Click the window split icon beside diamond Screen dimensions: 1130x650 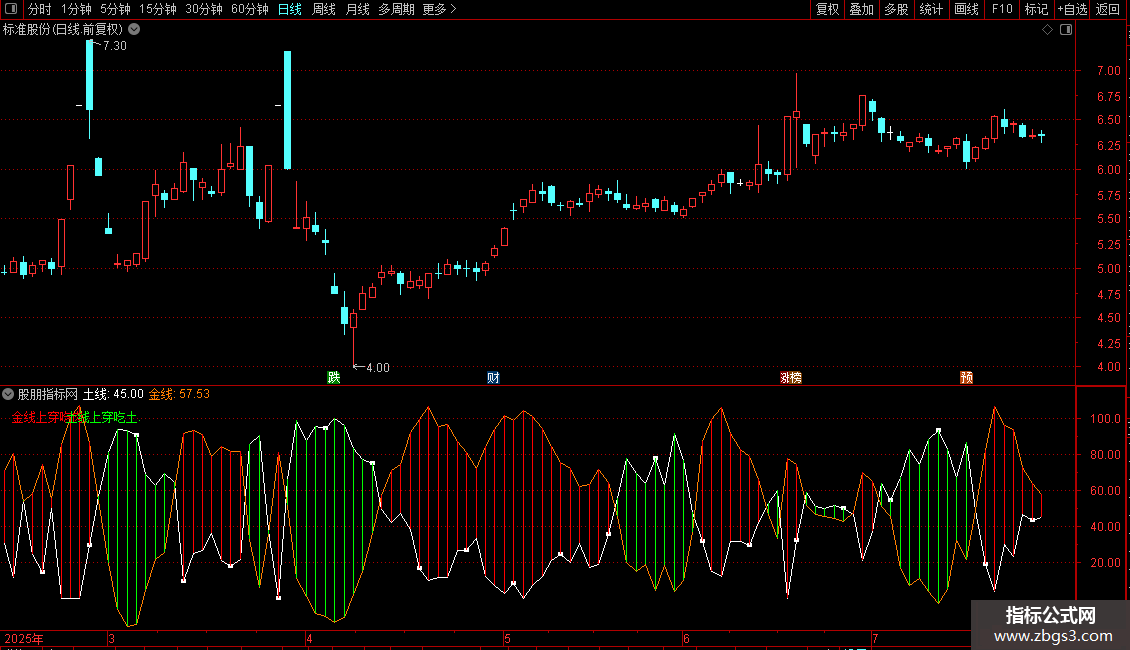pyautogui.click(x=1066, y=30)
